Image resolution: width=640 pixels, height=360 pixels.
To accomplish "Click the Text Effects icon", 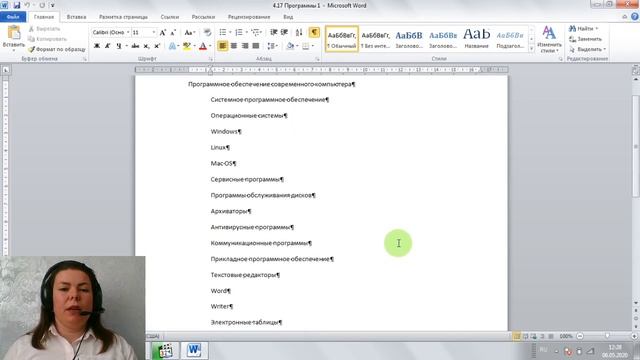I will coord(172,46).
